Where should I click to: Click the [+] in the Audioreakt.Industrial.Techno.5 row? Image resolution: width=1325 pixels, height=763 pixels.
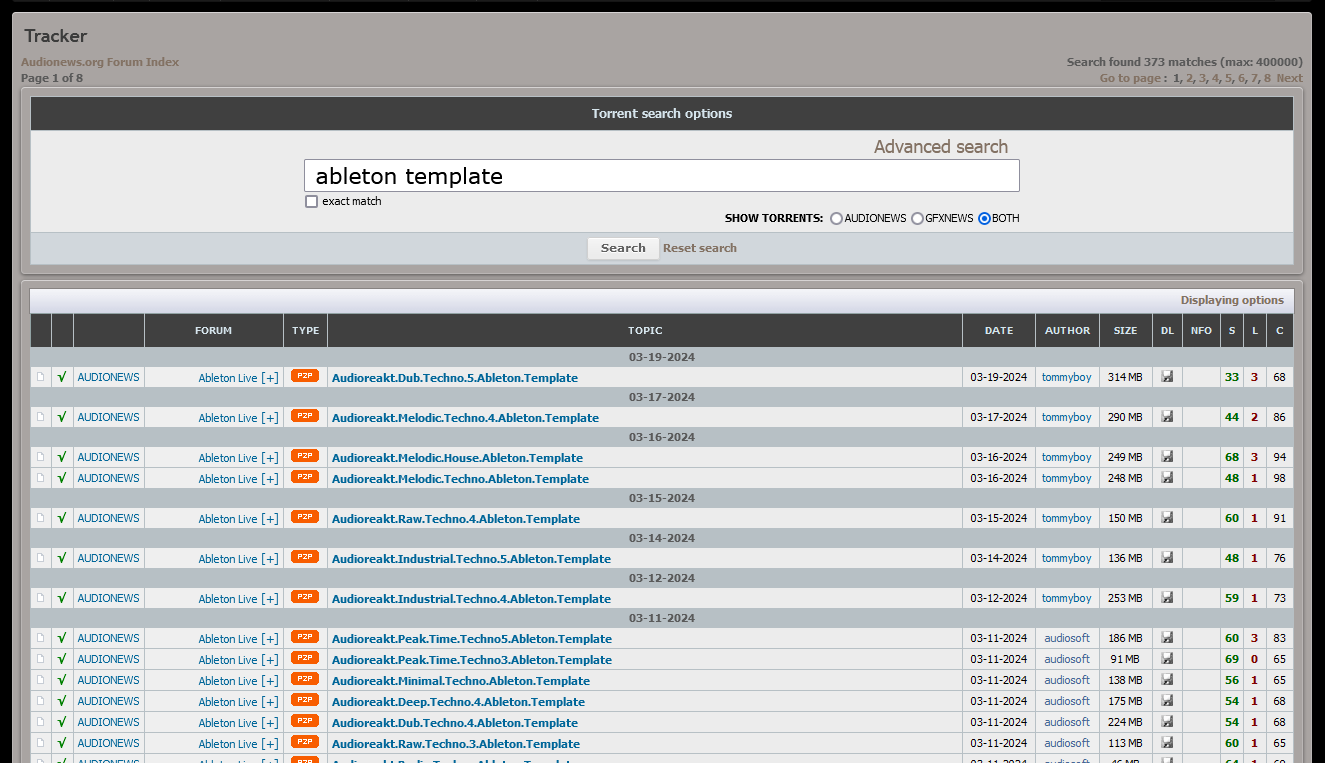pos(270,559)
